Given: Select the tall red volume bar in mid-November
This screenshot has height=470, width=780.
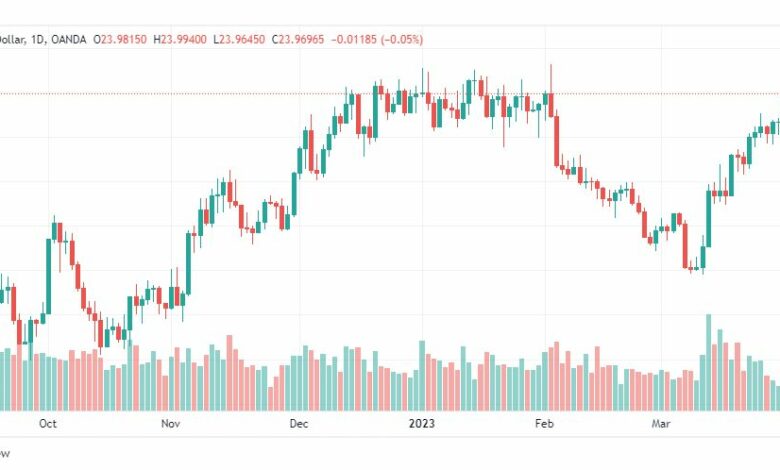Looking at the screenshot, I should [229, 373].
